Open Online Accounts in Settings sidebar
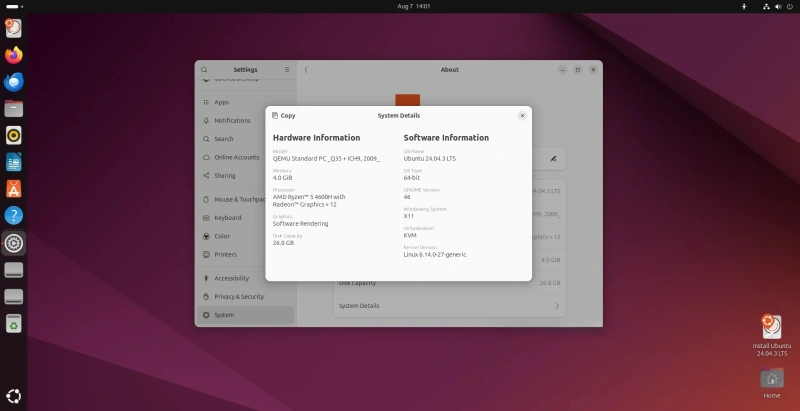This screenshot has height=411, width=800. 245,158
